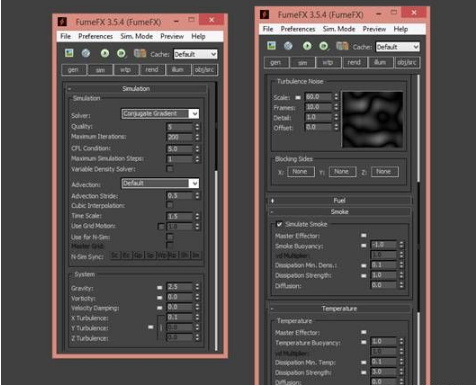The image size is (476, 386).
Task: Click Blocking Sides X None button
Action: (300, 172)
